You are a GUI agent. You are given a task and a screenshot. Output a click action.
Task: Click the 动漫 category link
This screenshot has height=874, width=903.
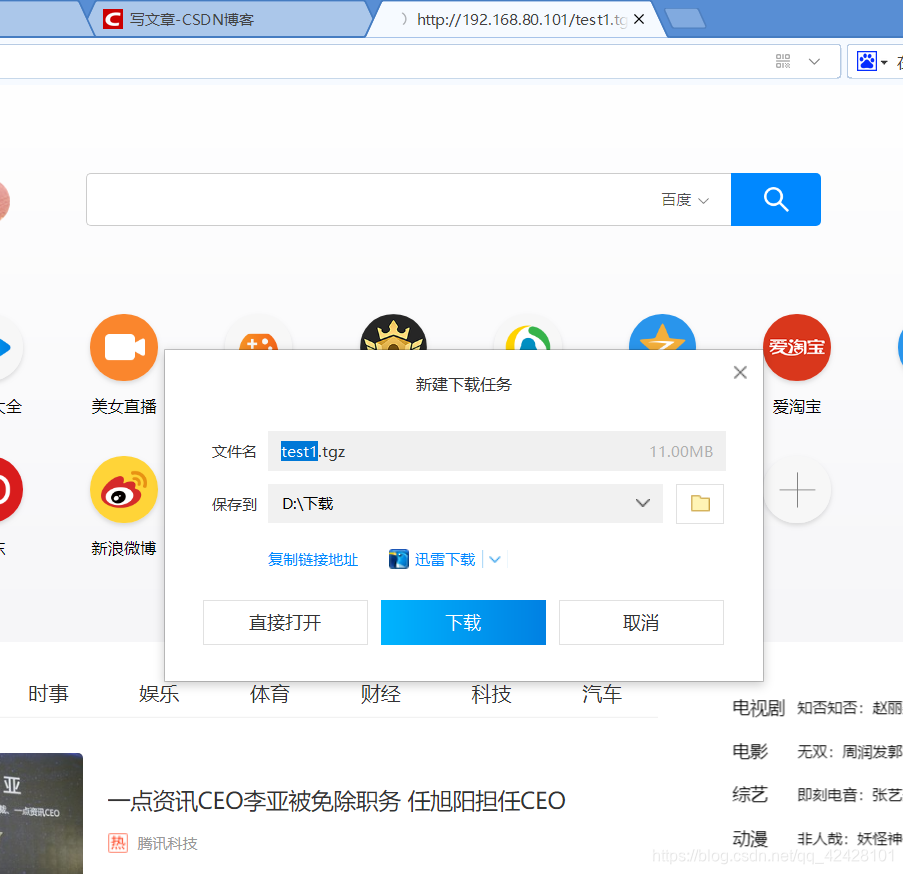[750, 838]
